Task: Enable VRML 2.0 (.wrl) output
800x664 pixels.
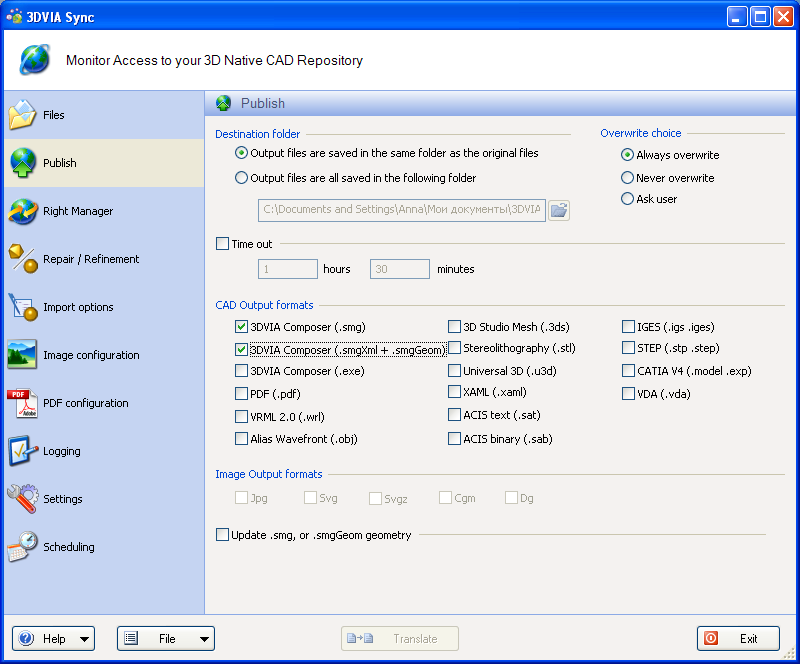Action: [241, 416]
